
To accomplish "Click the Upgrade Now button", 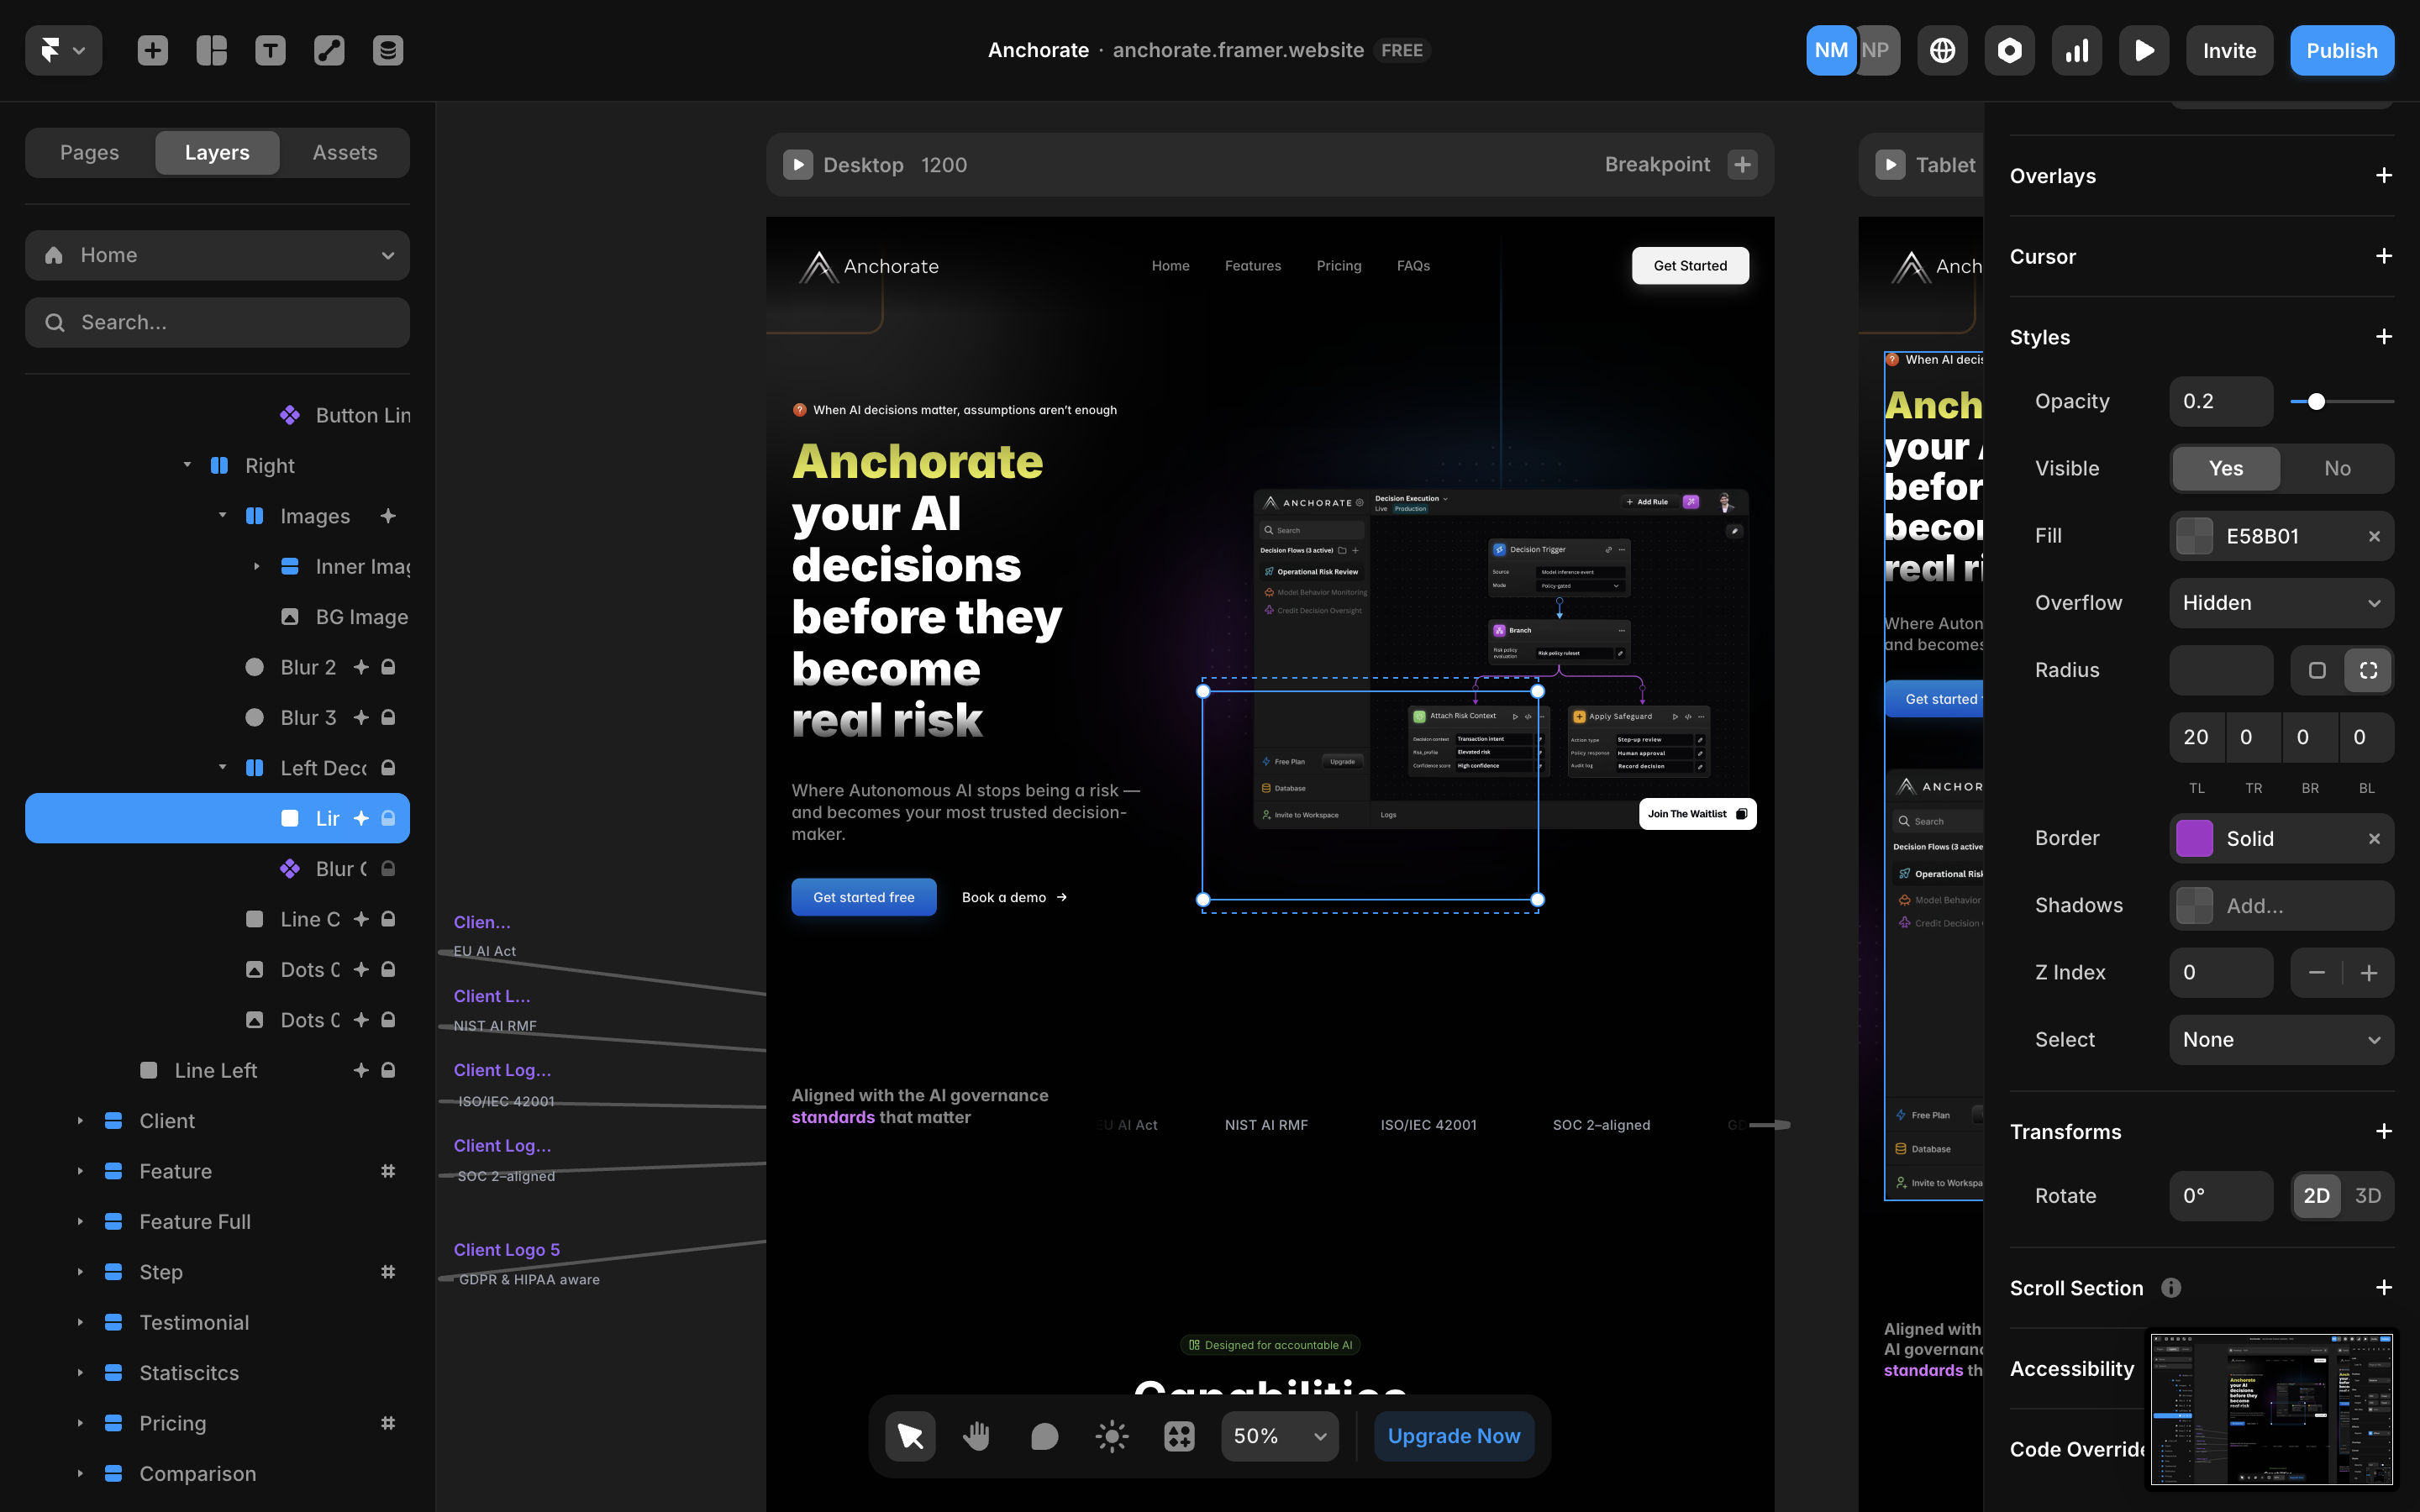I will tap(1453, 1436).
